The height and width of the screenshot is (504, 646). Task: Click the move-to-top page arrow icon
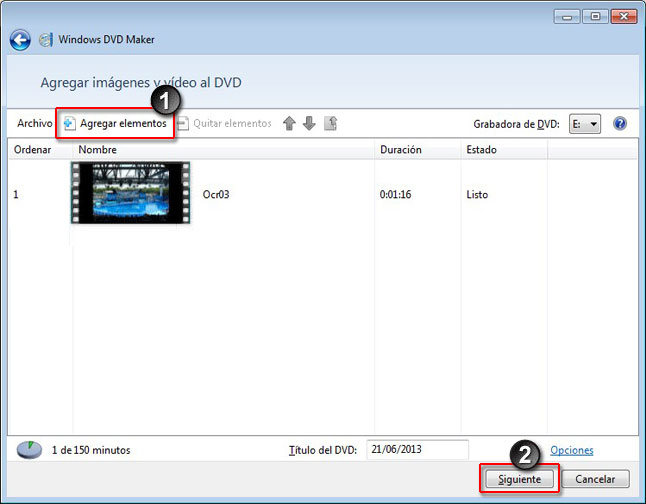pyautogui.click(x=330, y=123)
